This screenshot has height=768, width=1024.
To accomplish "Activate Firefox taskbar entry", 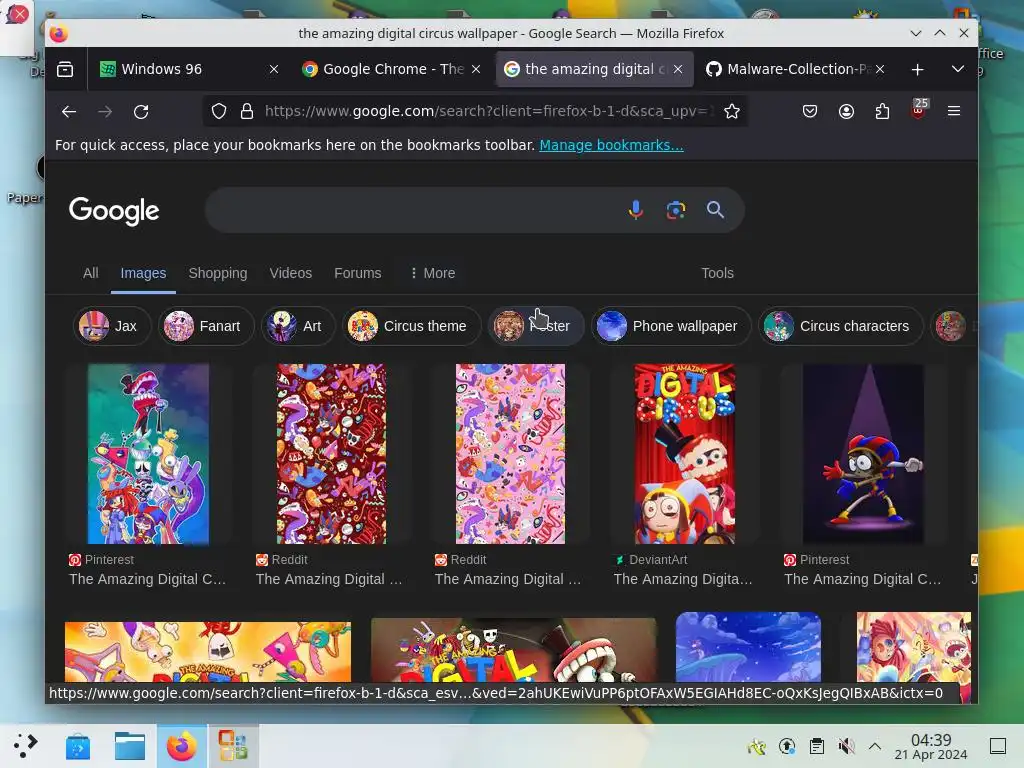I will tap(182, 746).
